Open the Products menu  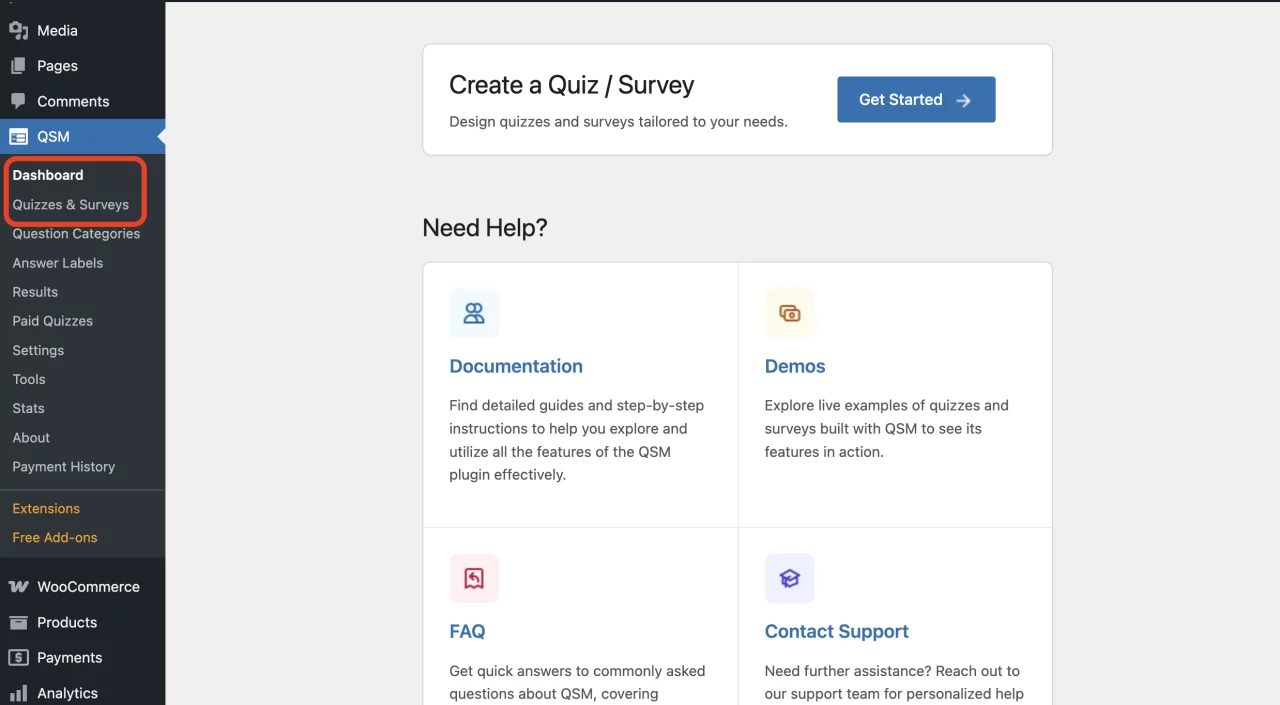pyautogui.click(x=82, y=622)
